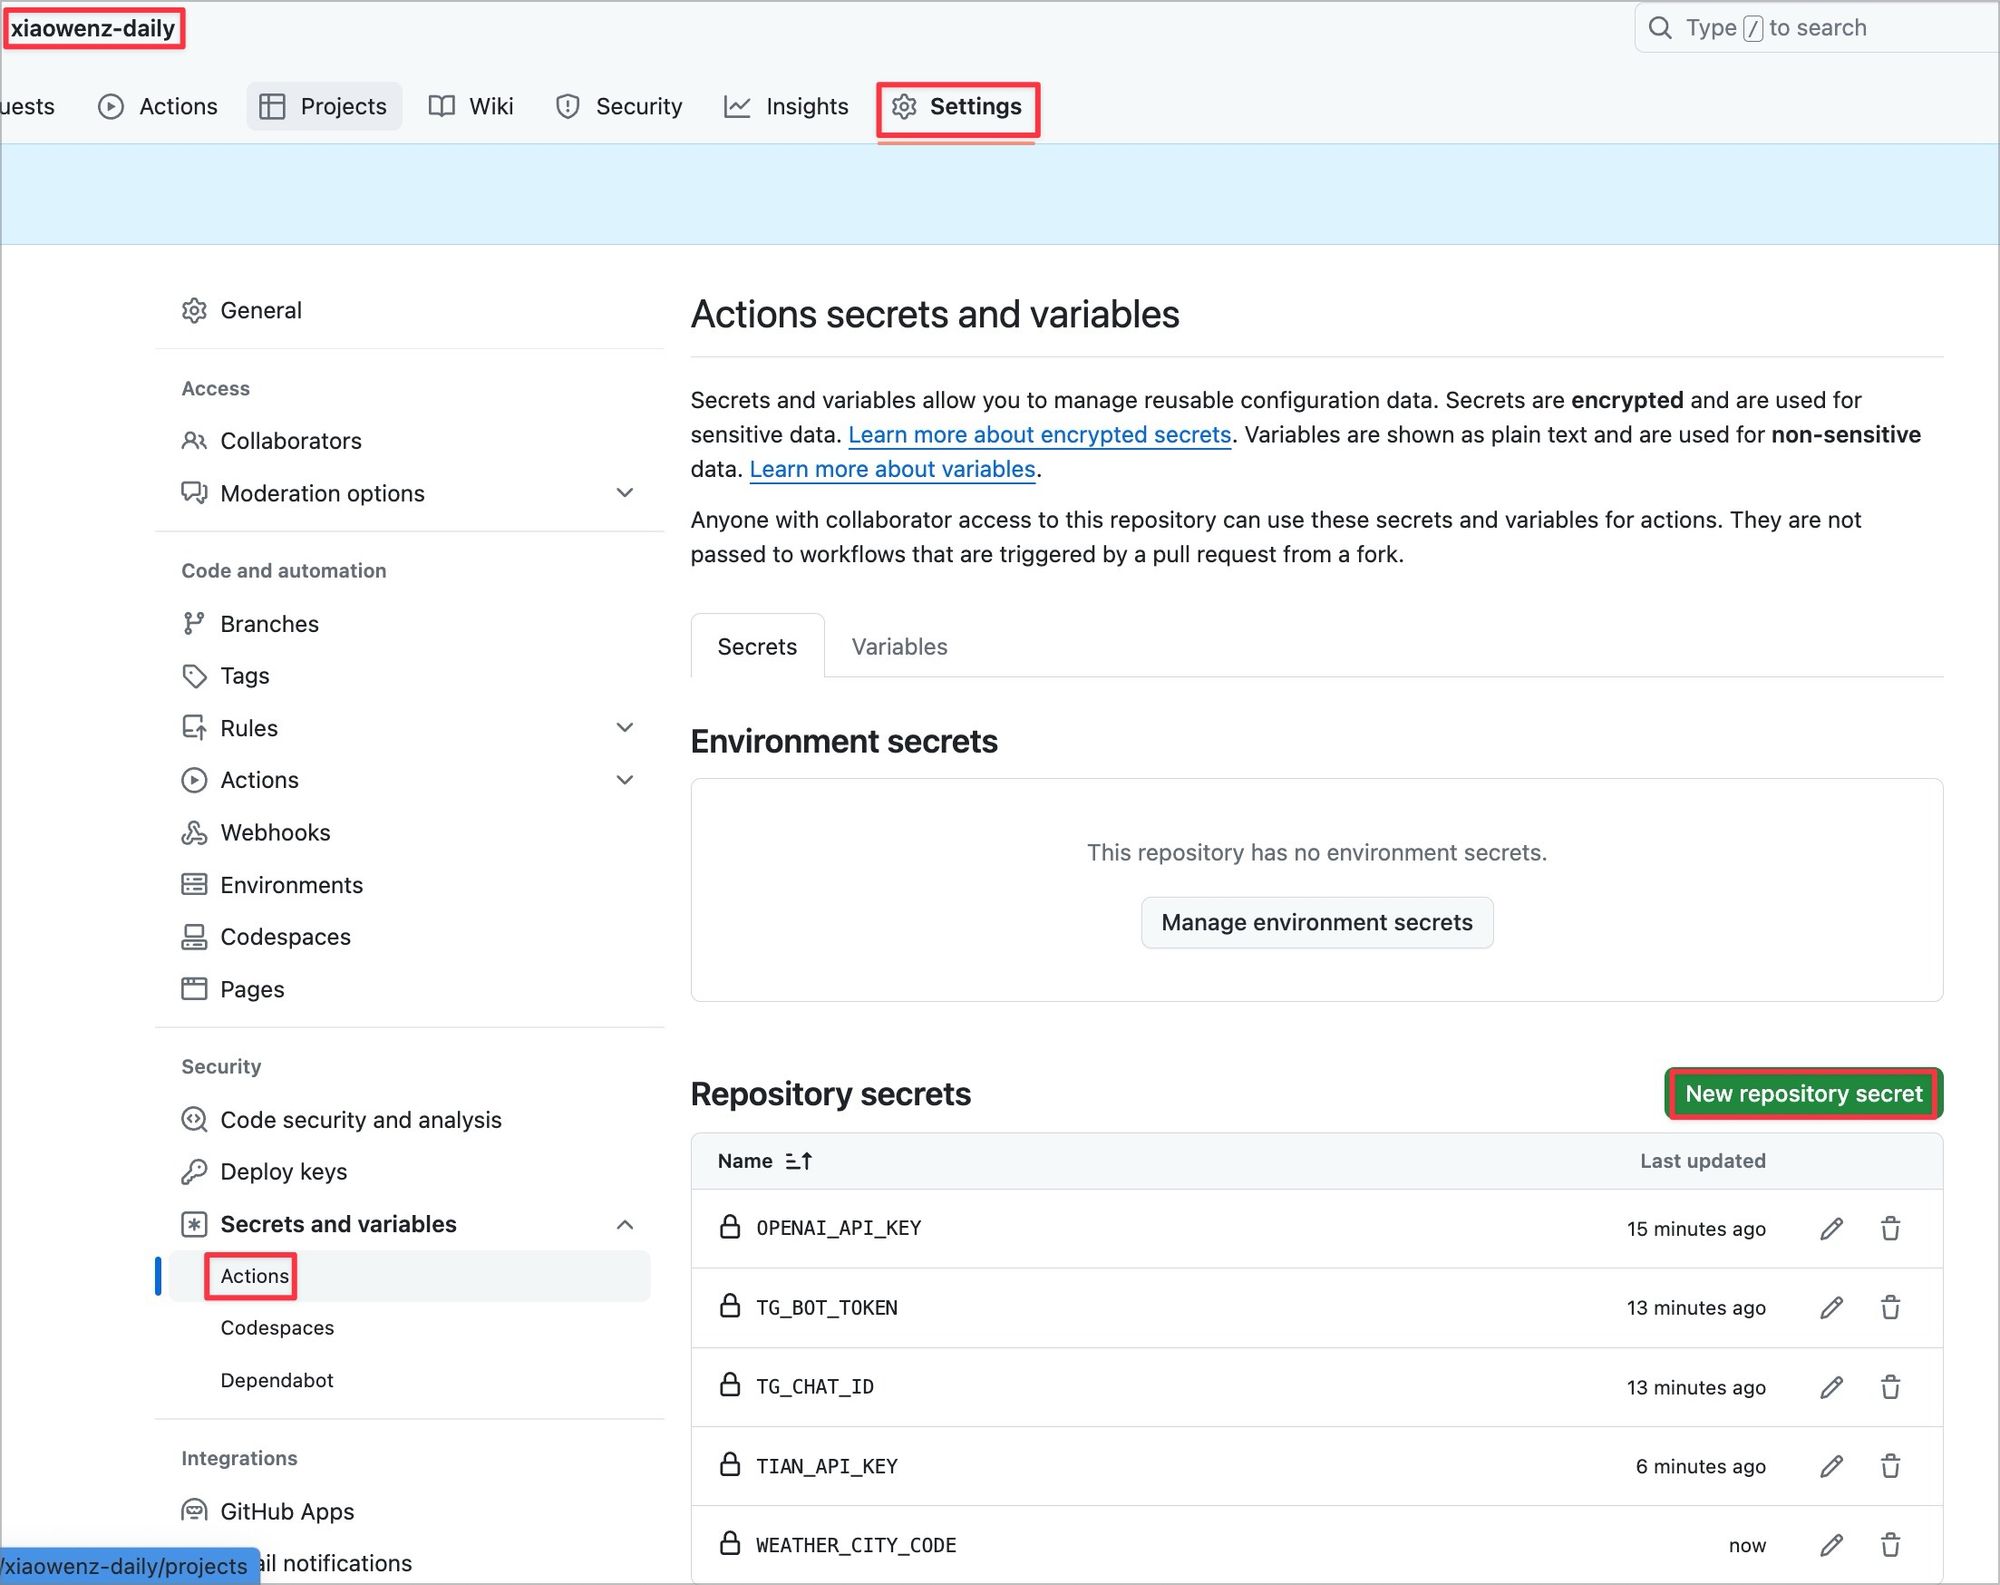Navigate to Actions menu item
Screen dimensions: 2000x1585
(x=255, y=1275)
